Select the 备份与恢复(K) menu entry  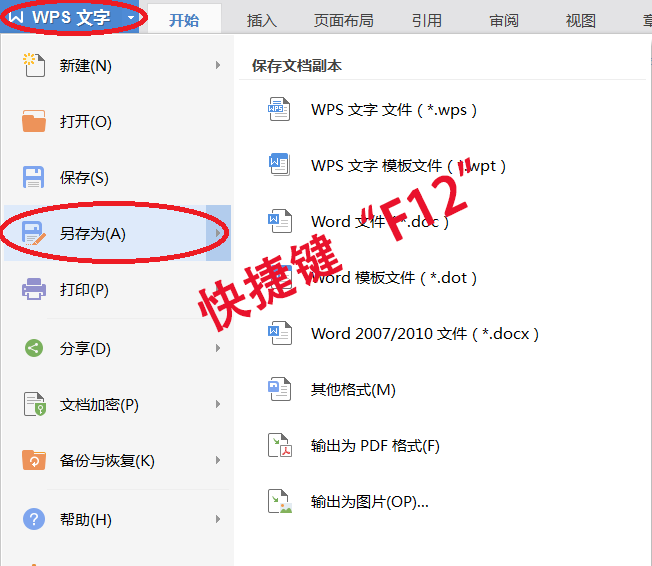(118, 460)
